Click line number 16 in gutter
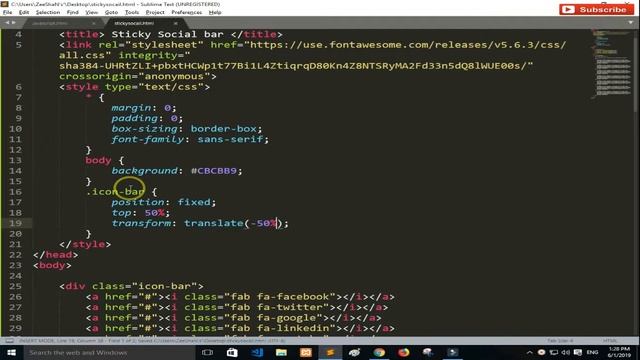 pyautogui.click(x=16, y=192)
